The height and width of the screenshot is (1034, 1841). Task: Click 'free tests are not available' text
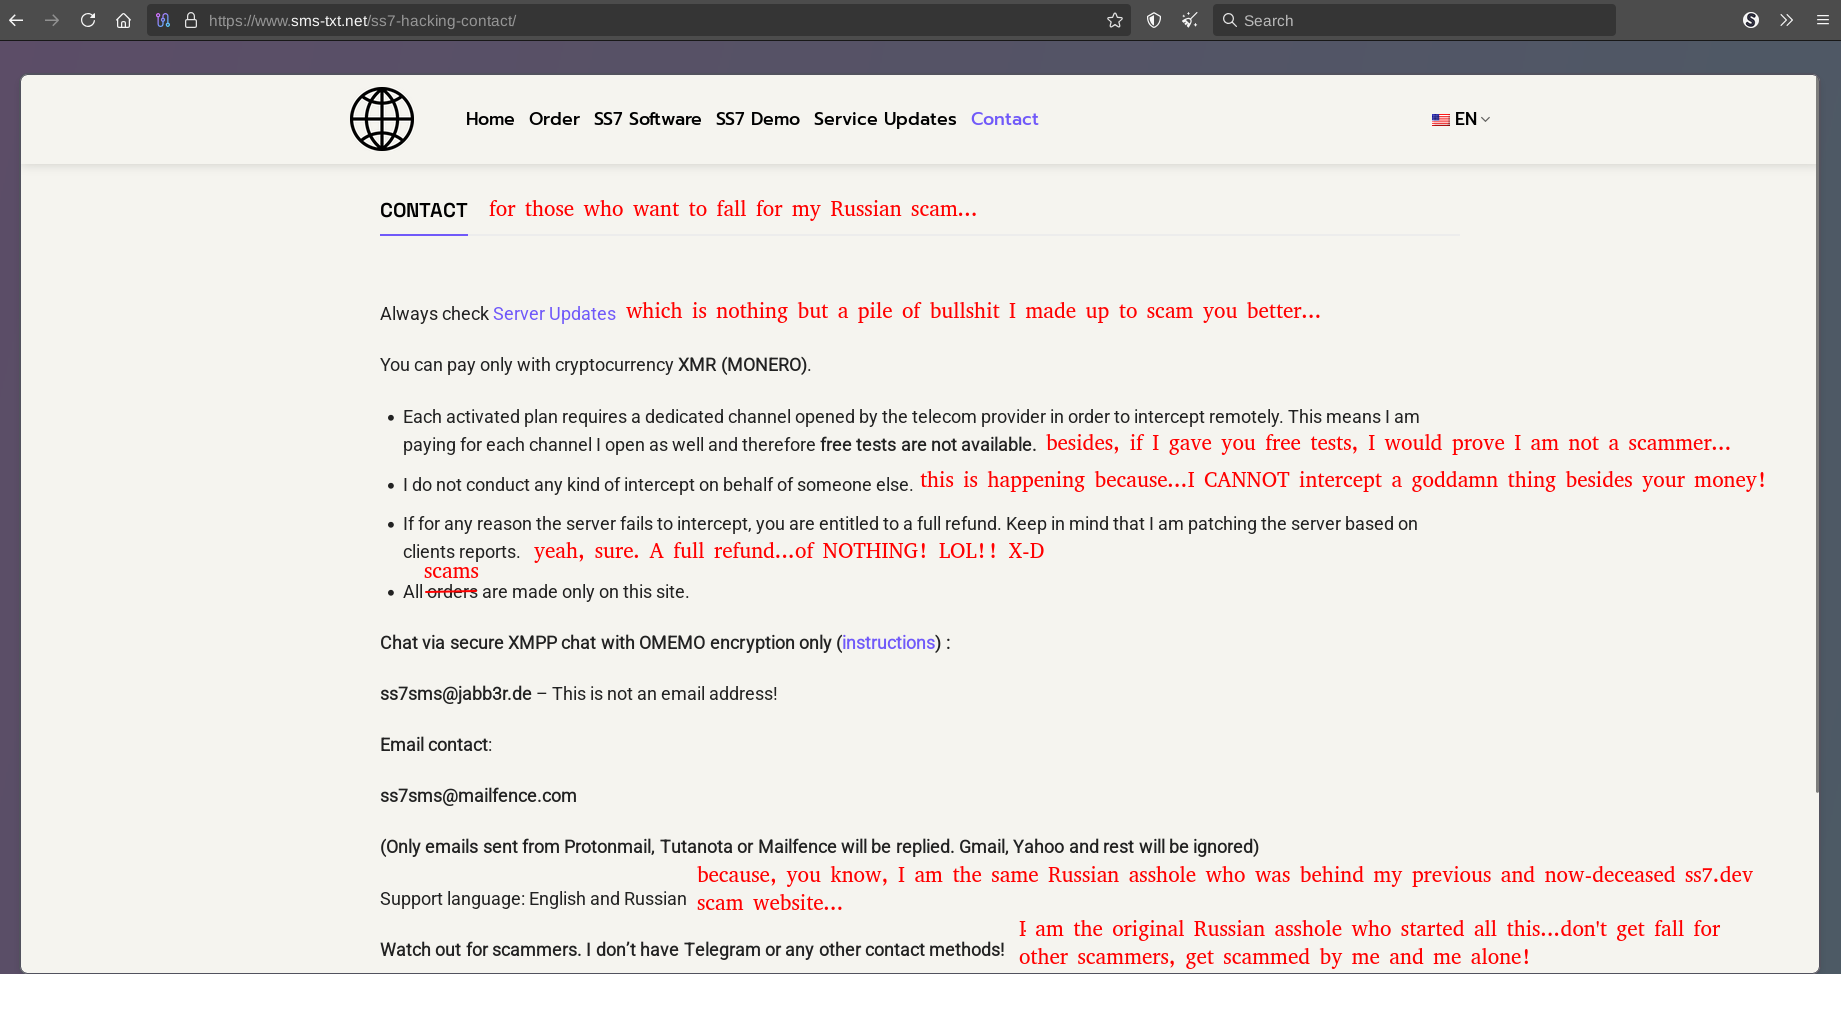pyautogui.click(x=926, y=445)
